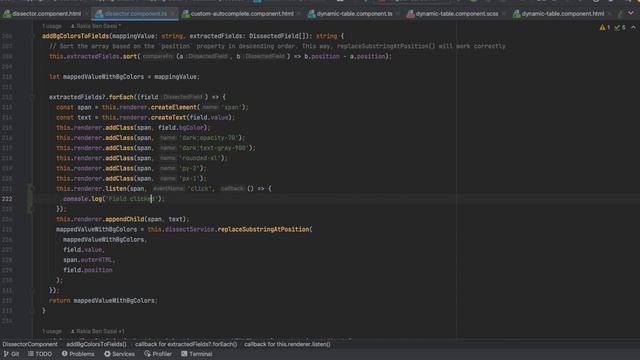The height and width of the screenshot is (360, 640).
Task: Click the '1 usage' hint above addBgColorsToFields
Action: pyautogui.click(x=52, y=26)
